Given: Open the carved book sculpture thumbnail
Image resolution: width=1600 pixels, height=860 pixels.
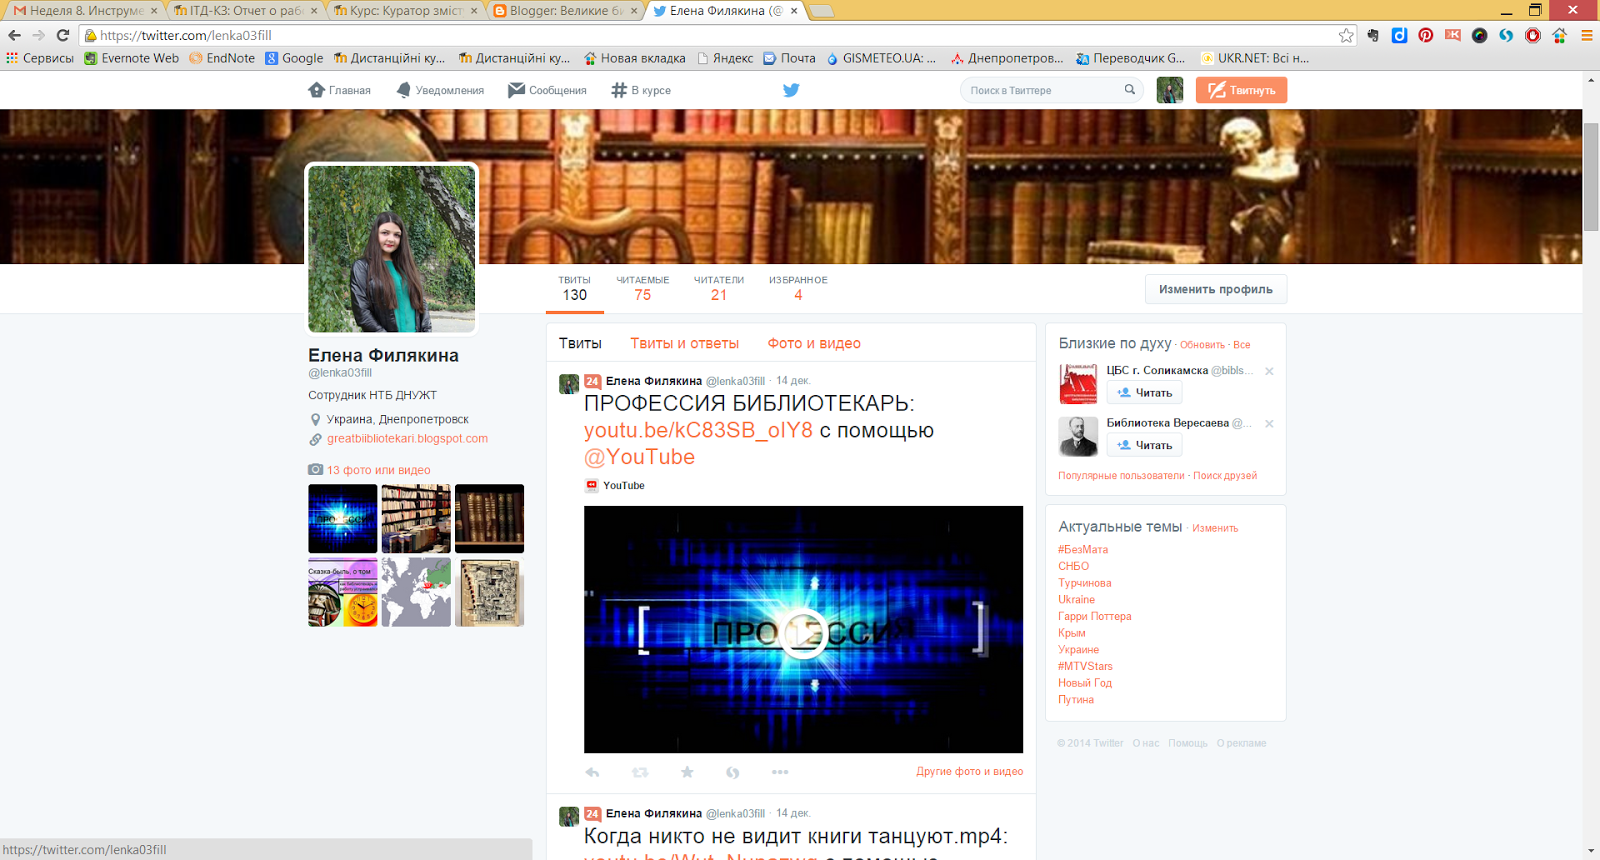Looking at the screenshot, I should [489, 592].
